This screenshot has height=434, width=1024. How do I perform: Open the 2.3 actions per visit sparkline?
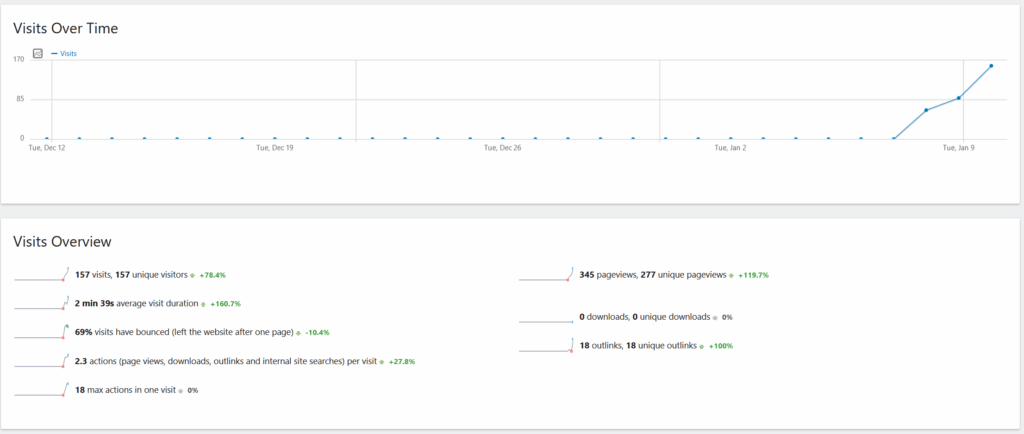click(x=42, y=360)
